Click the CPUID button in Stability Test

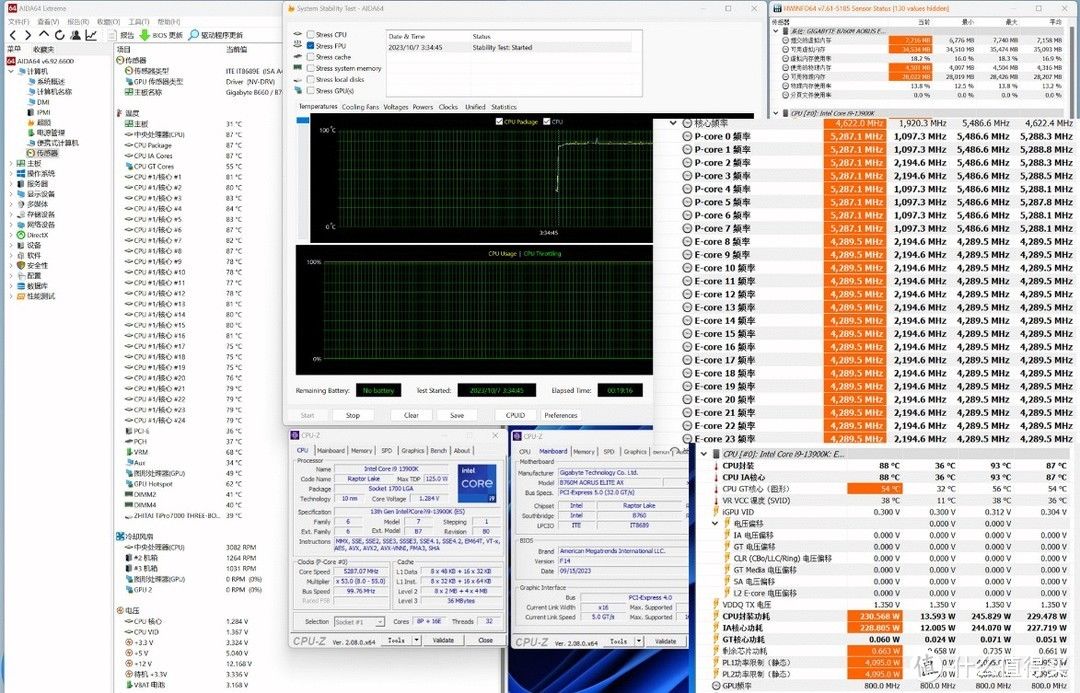pos(515,415)
